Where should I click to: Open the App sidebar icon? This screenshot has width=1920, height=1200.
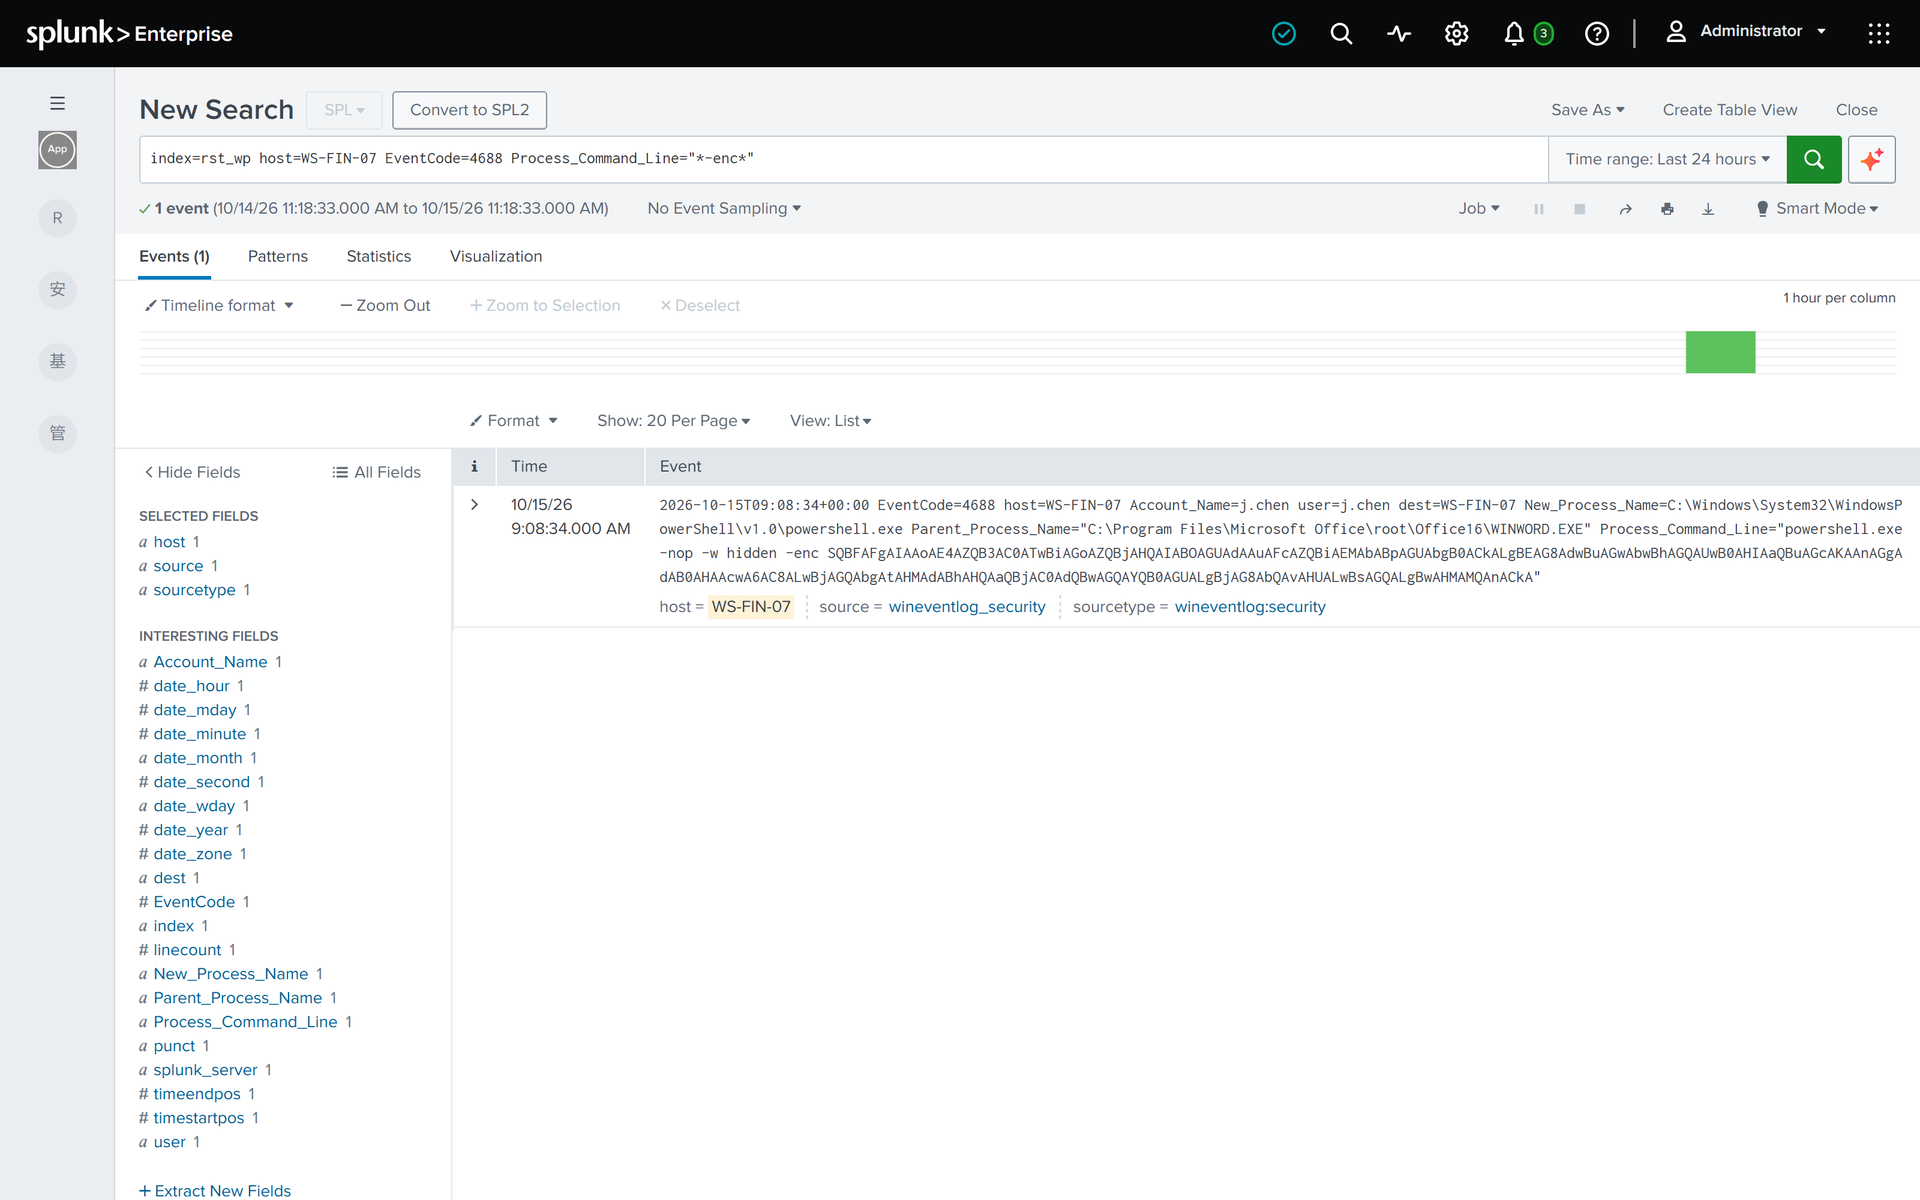pyautogui.click(x=58, y=150)
